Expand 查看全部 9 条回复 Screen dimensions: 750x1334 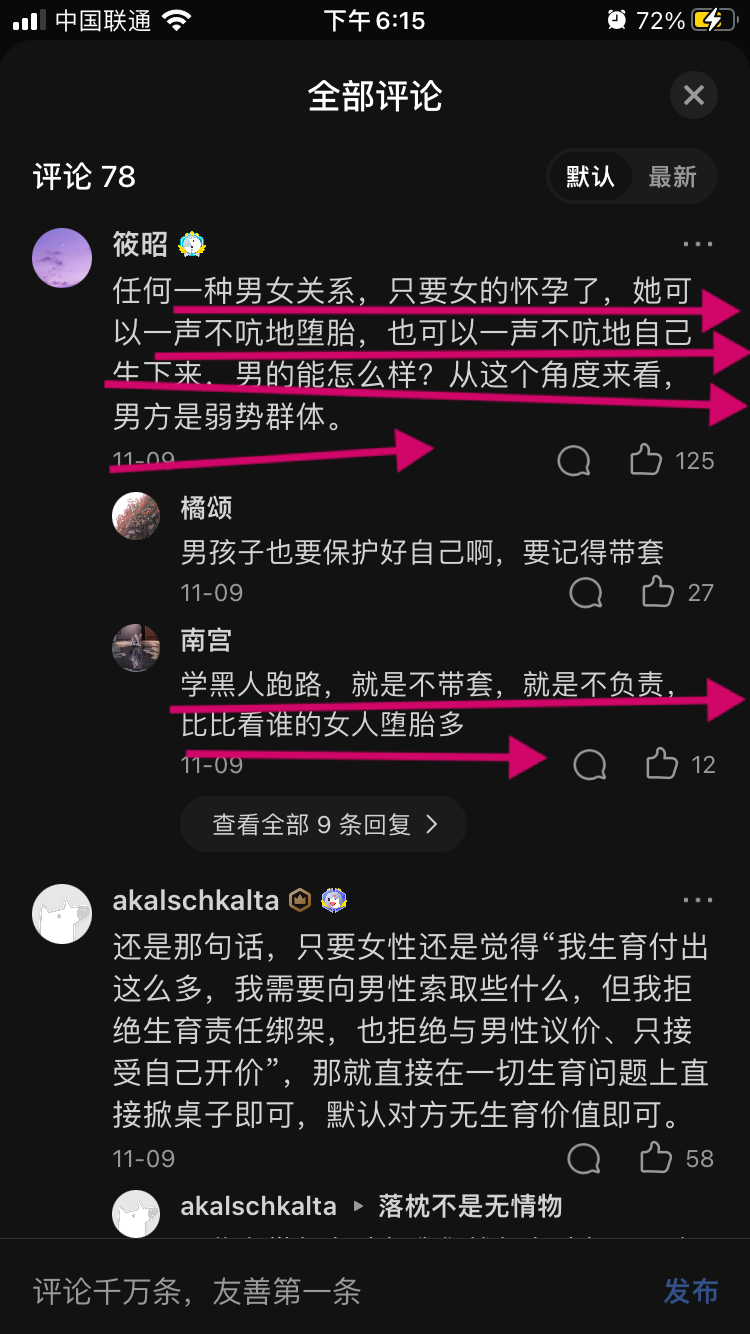point(324,824)
